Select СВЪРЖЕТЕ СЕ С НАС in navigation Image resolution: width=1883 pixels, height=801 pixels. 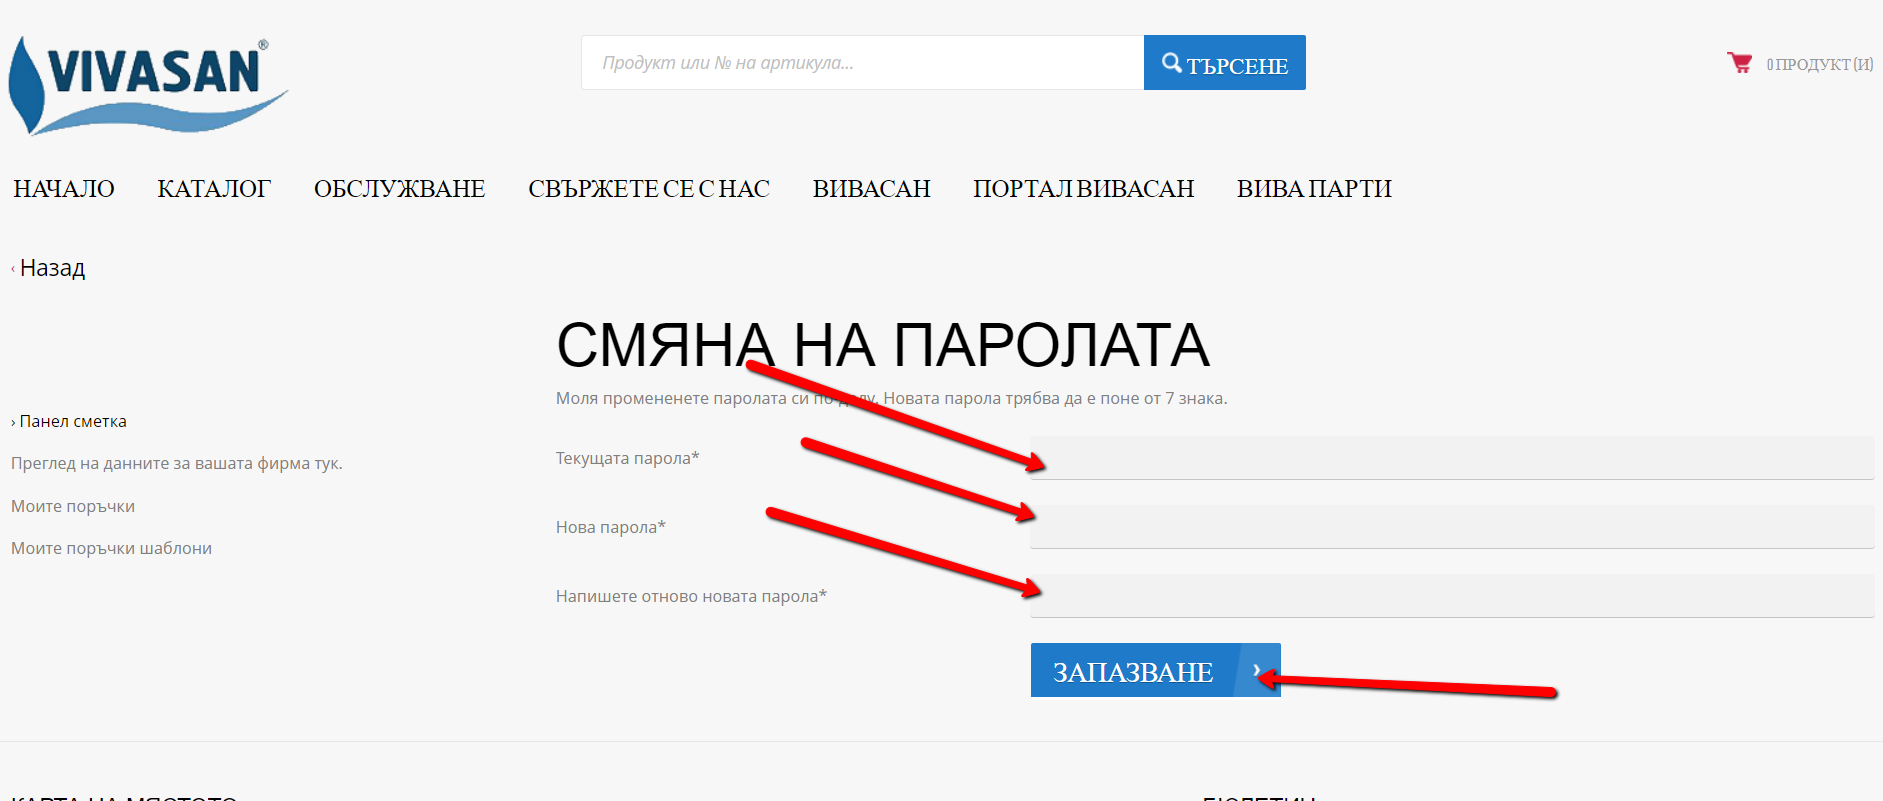[649, 189]
